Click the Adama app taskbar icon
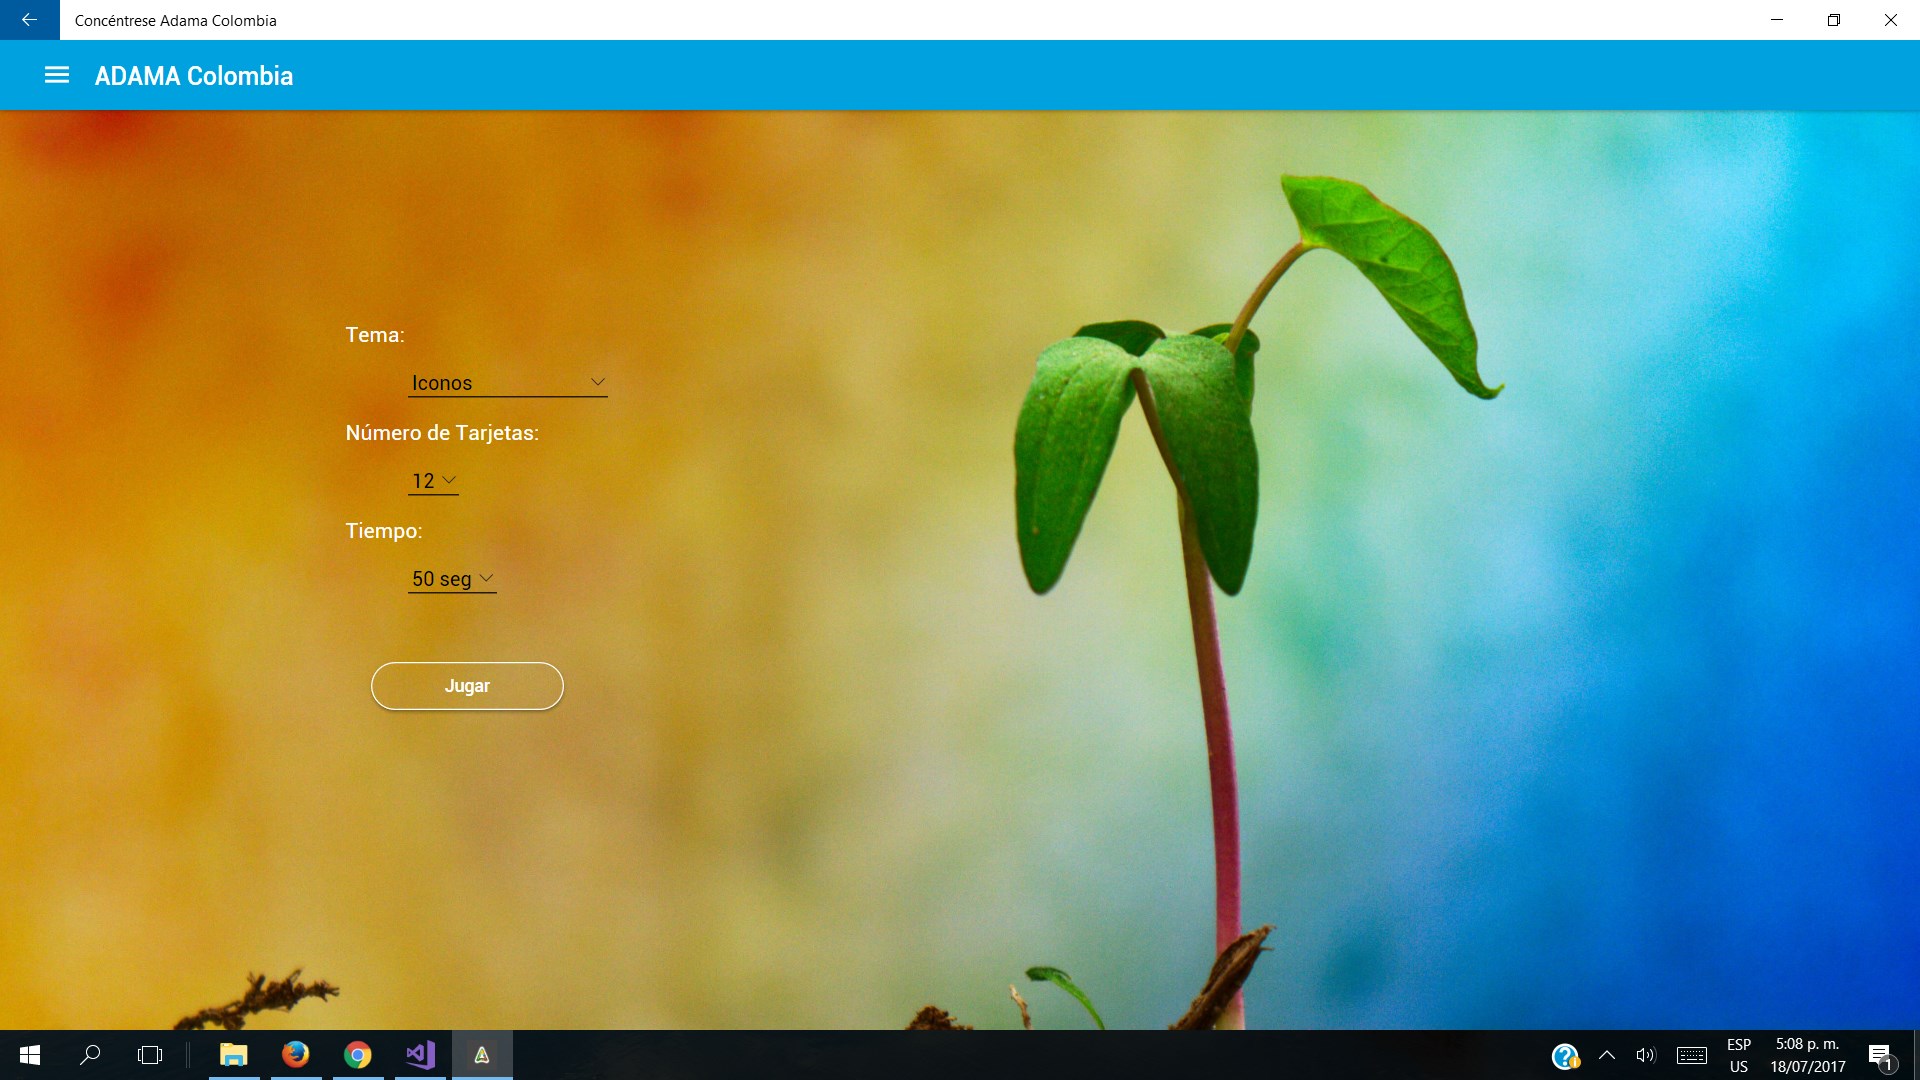The width and height of the screenshot is (1920, 1080). click(x=482, y=1055)
